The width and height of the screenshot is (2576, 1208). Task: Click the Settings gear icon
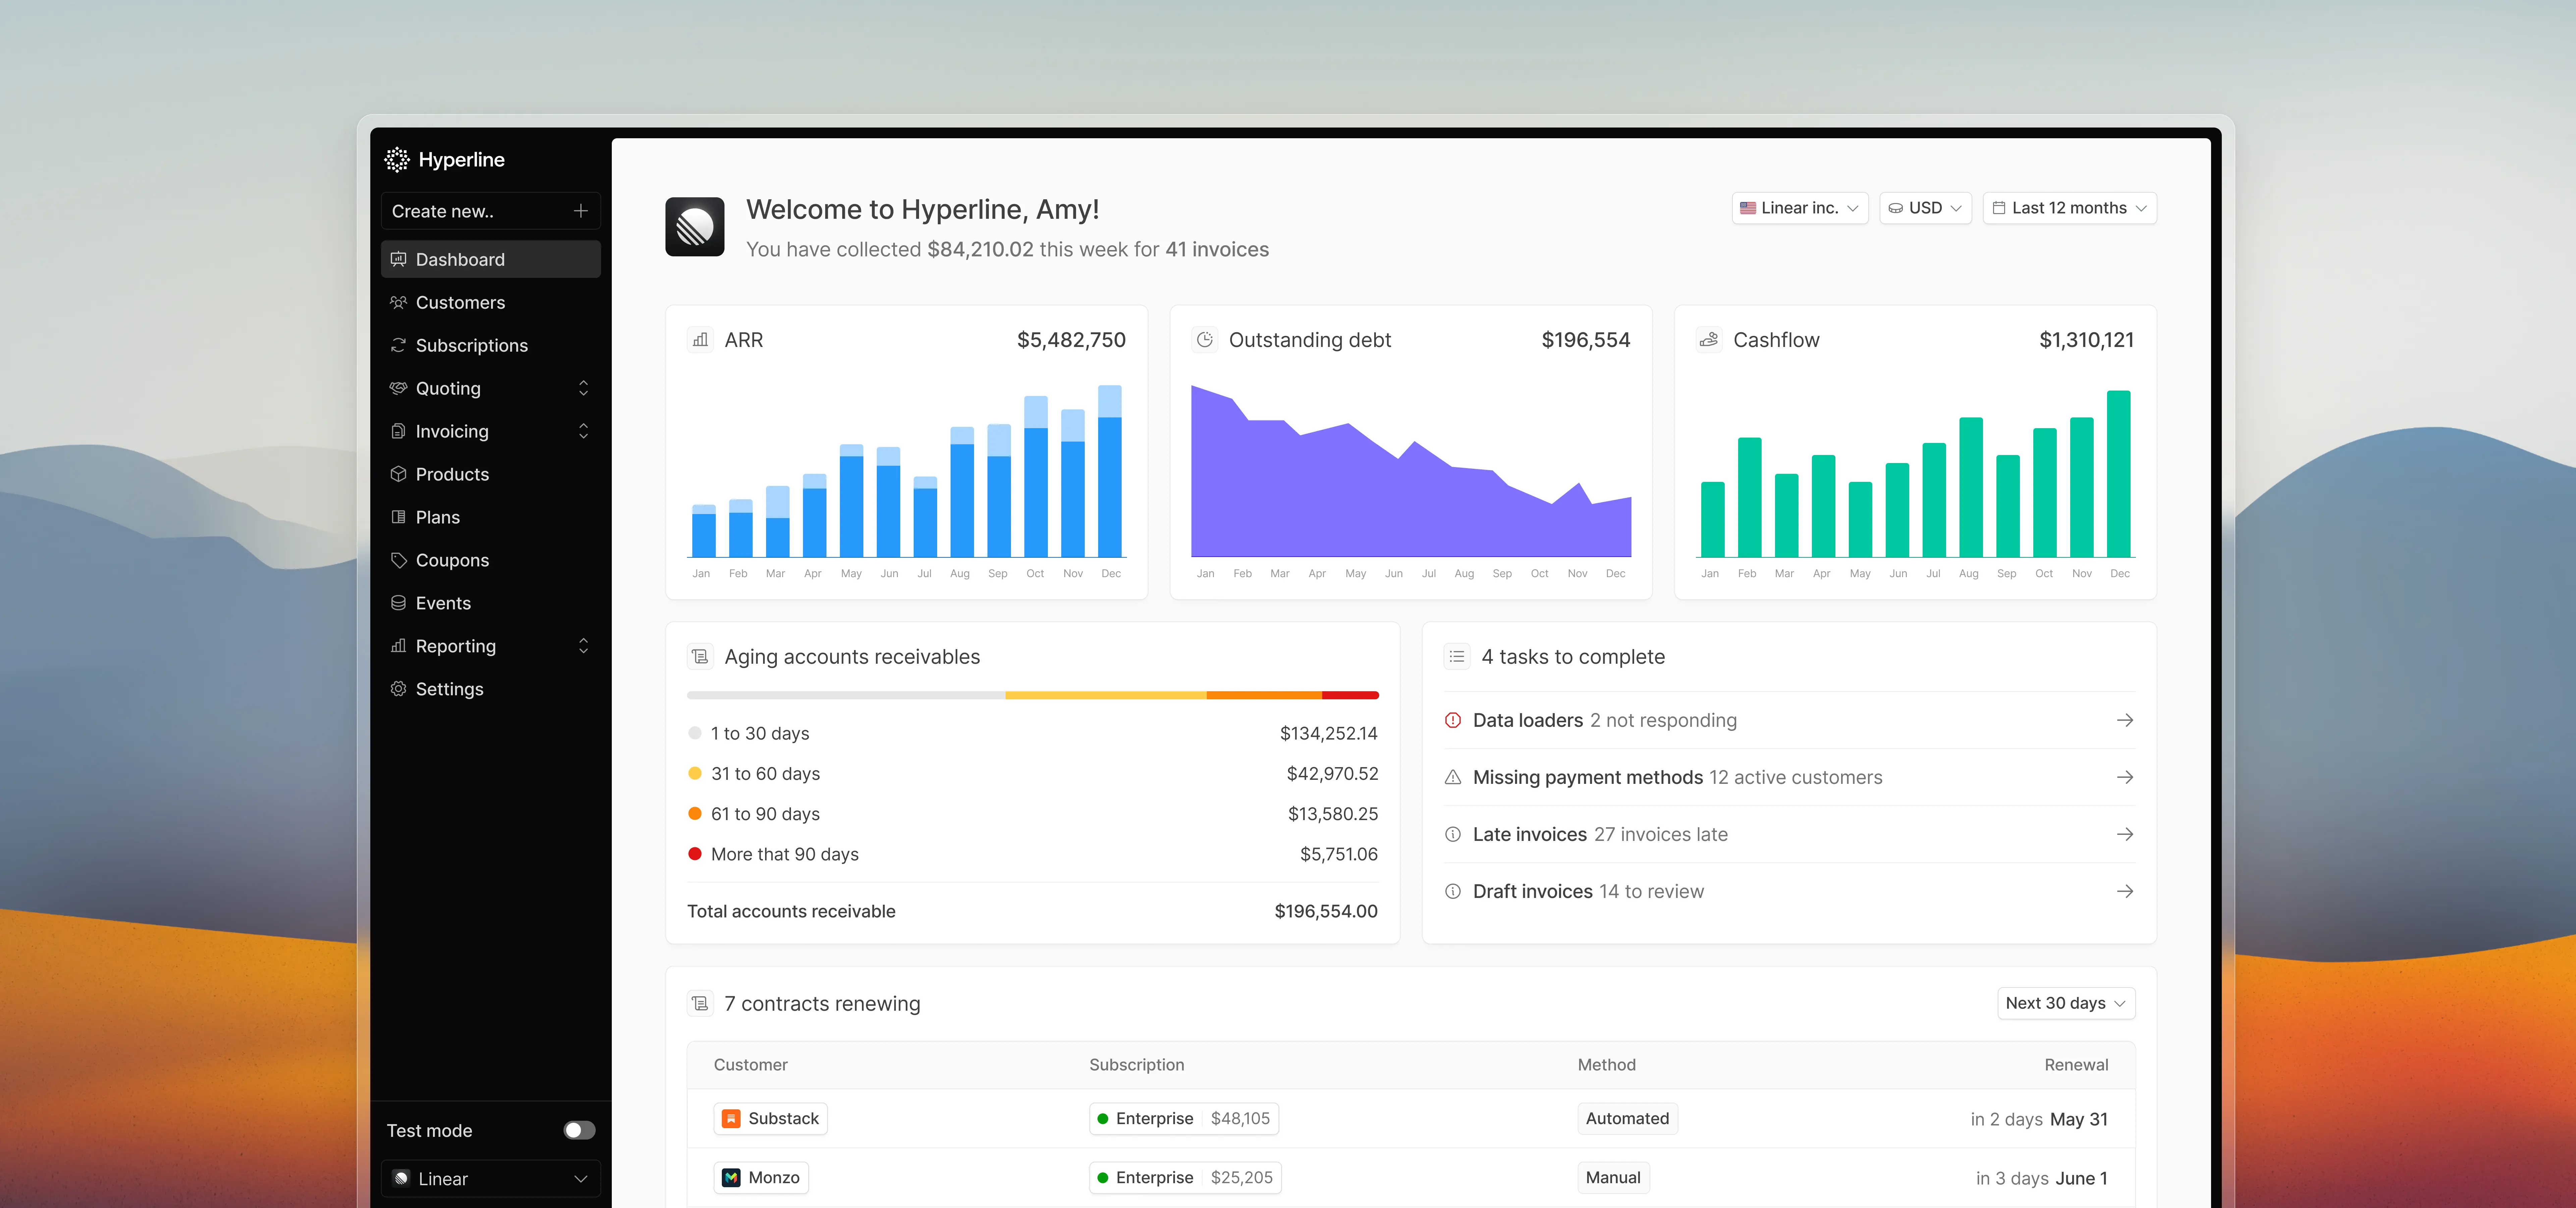point(398,689)
